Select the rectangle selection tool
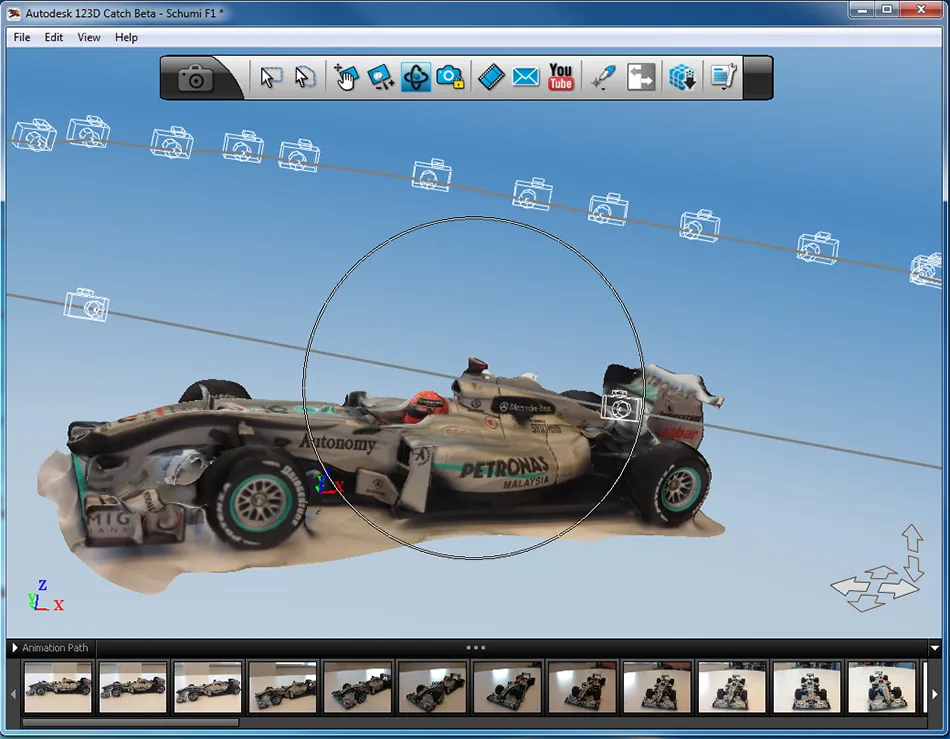Screen dimensions: 950x739 coord(271,78)
